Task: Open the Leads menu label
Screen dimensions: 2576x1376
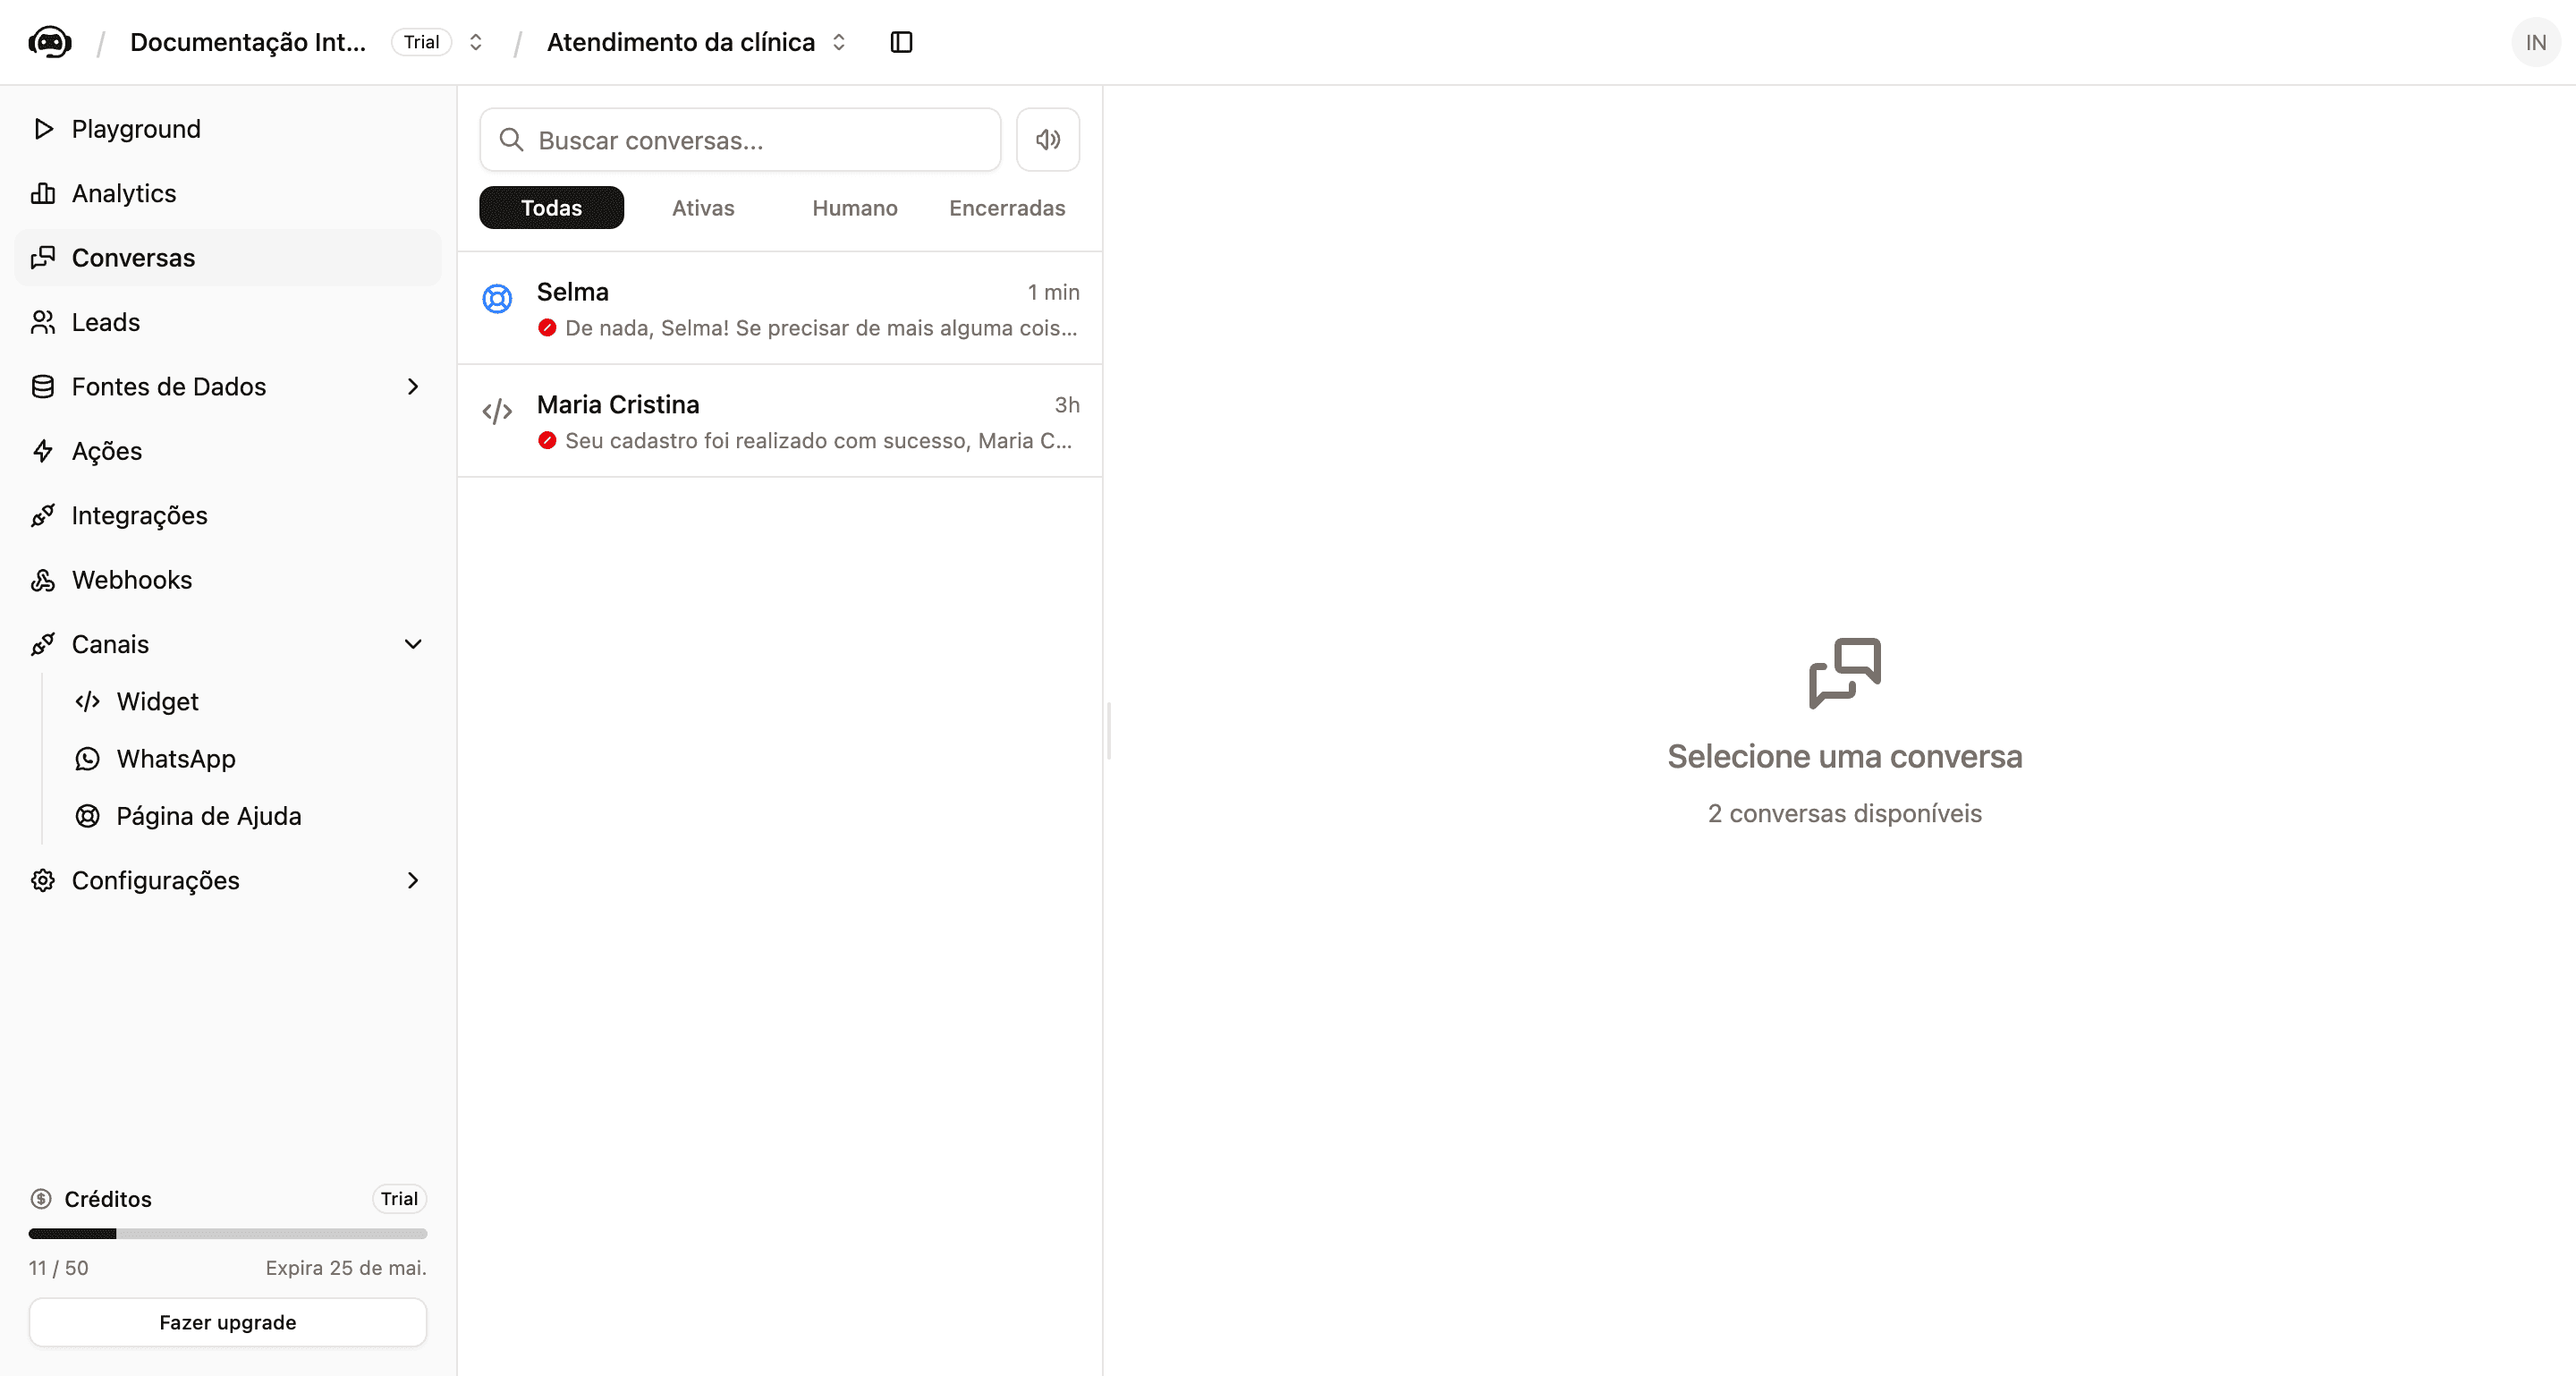Action: pos(106,322)
